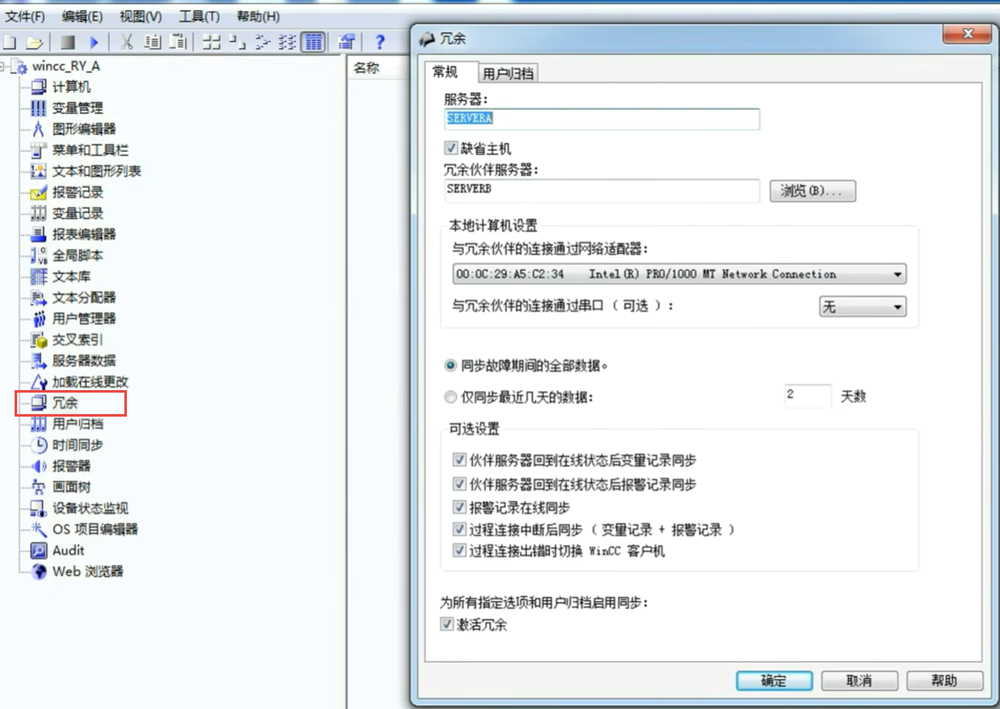
Task: Open the network adapter dropdown list
Action: pos(897,274)
